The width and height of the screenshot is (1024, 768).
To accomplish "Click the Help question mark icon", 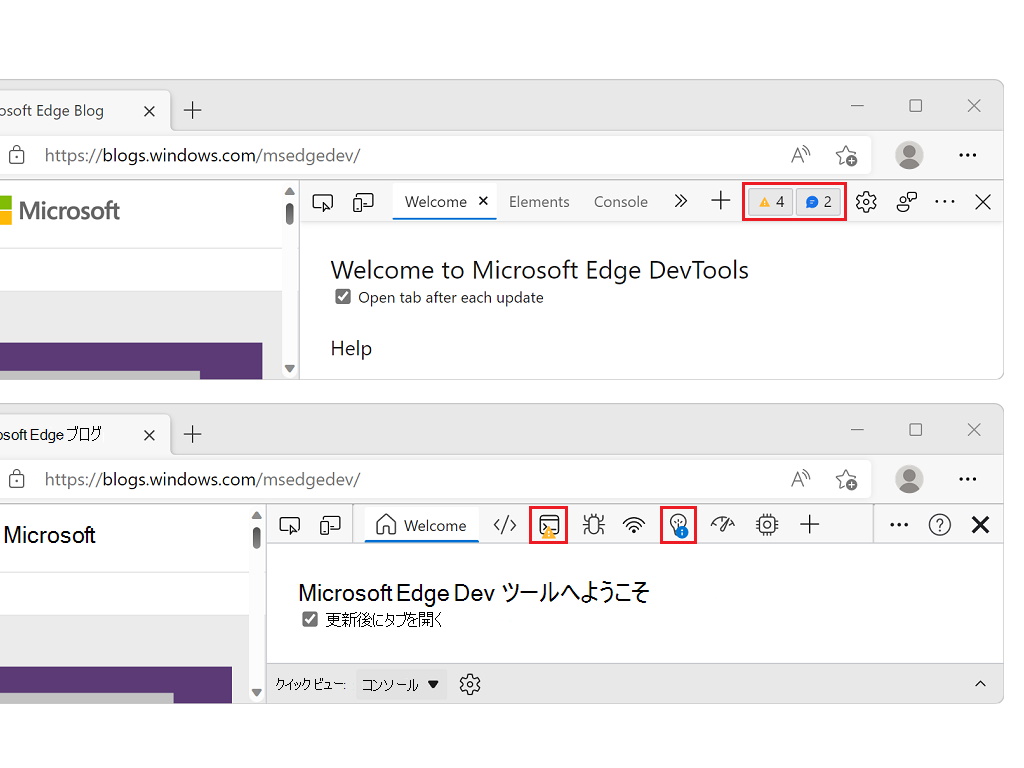I will [x=939, y=524].
